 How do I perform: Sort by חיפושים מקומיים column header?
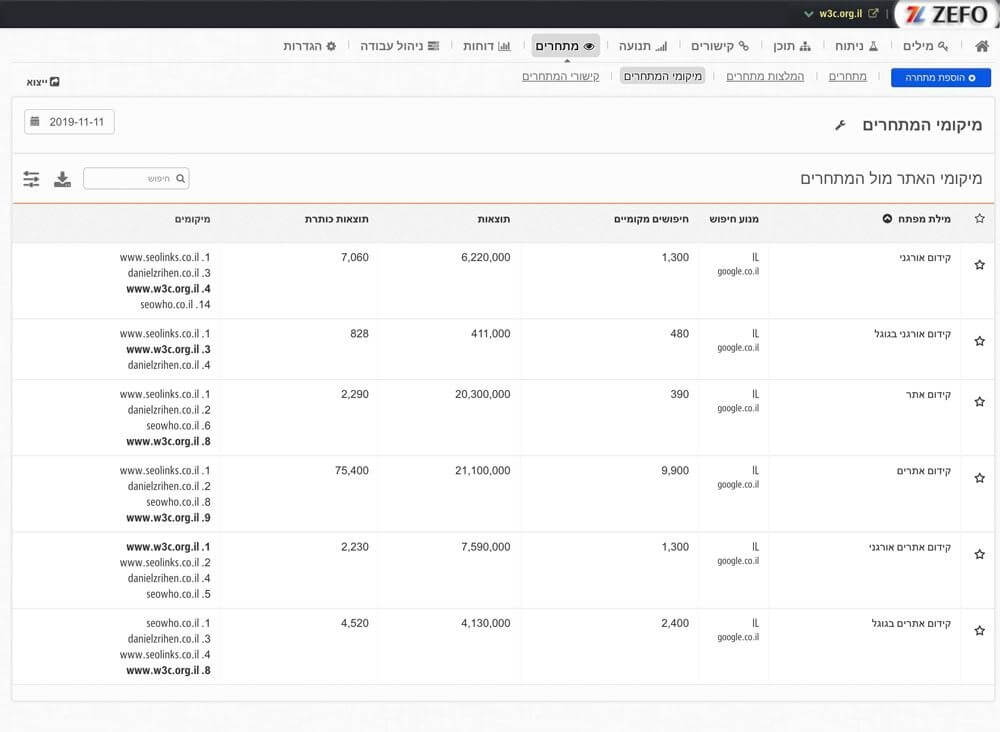pyautogui.click(x=651, y=219)
